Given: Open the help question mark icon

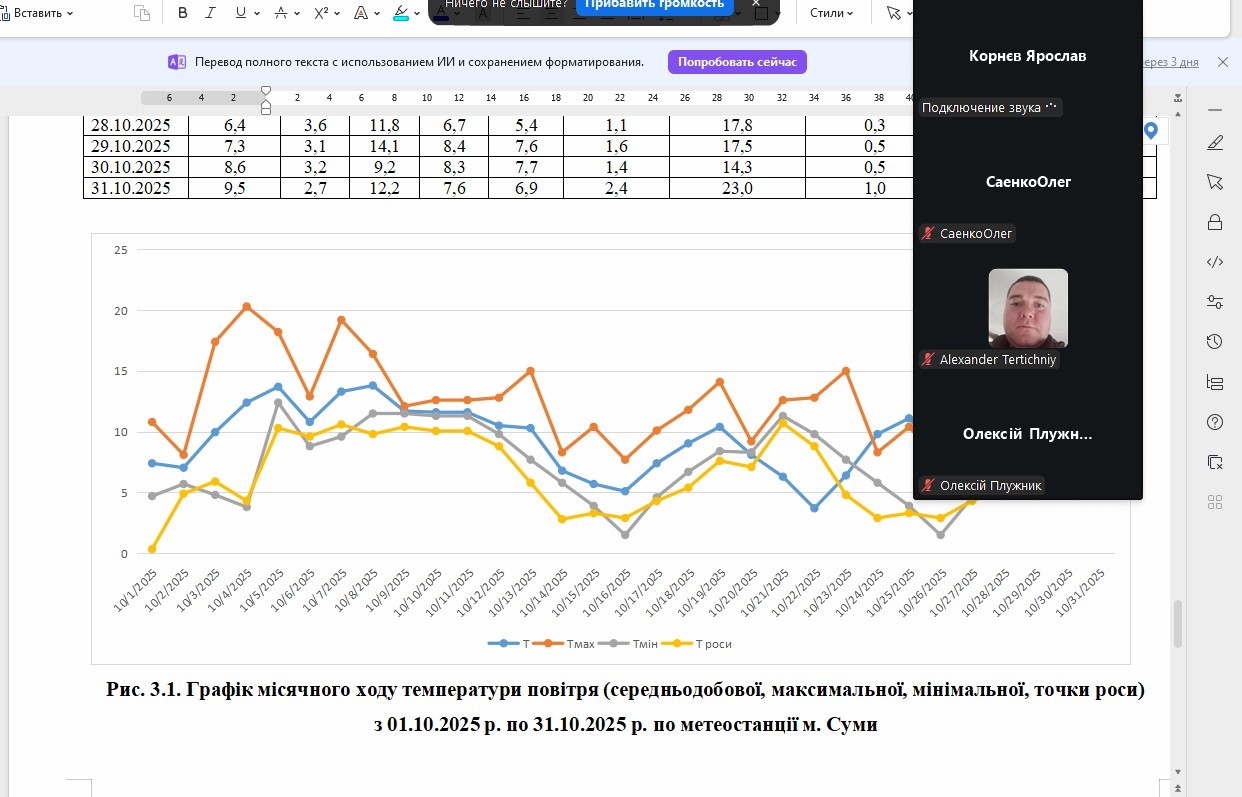Looking at the screenshot, I should click(1215, 422).
